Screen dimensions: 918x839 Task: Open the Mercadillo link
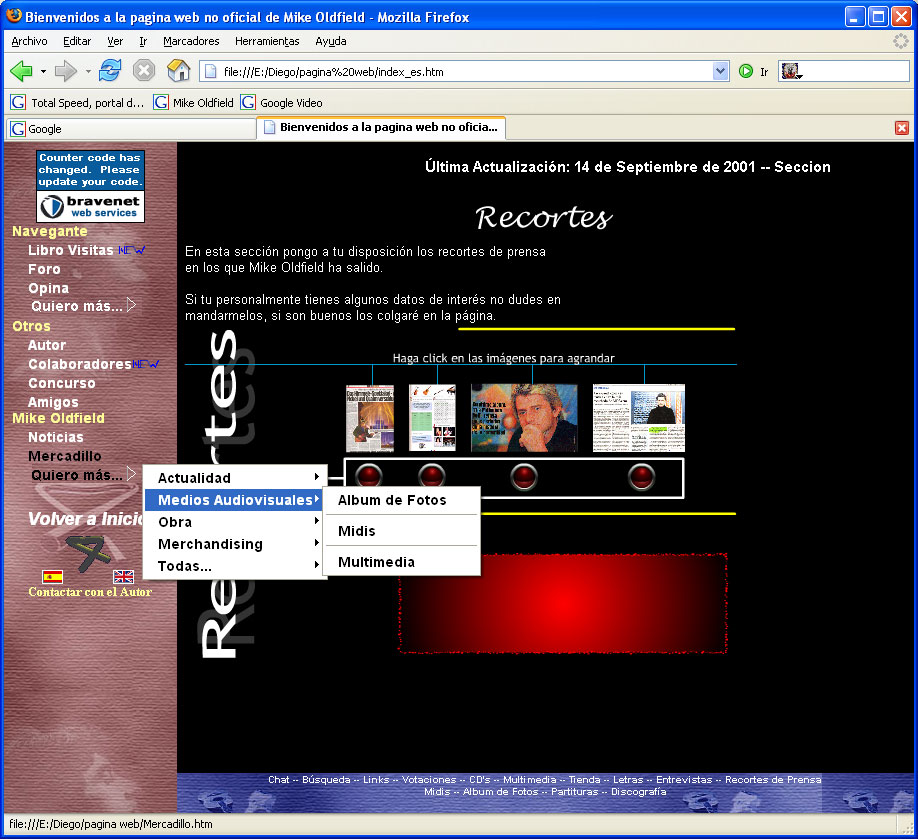[x=65, y=456]
